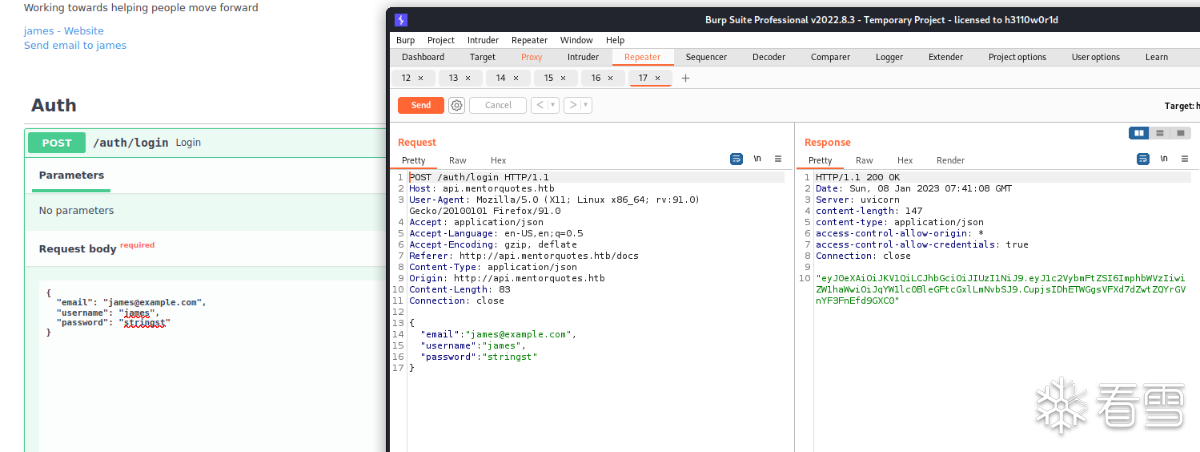The width and height of the screenshot is (1200, 452).
Task: Switch to the Comparer tab
Action: [x=830, y=57]
